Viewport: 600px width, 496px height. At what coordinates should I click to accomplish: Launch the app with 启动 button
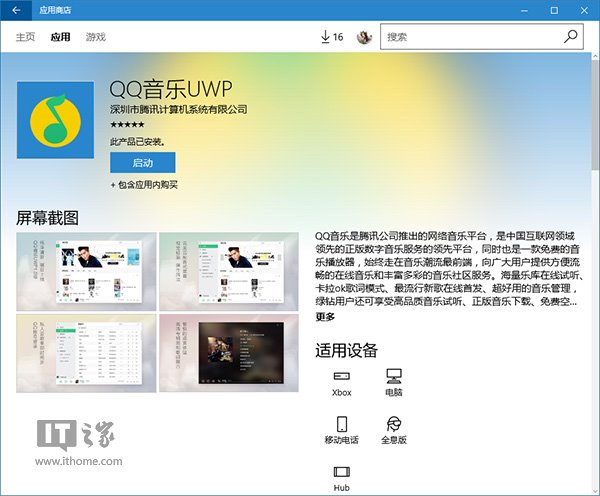click(x=143, y=163)
